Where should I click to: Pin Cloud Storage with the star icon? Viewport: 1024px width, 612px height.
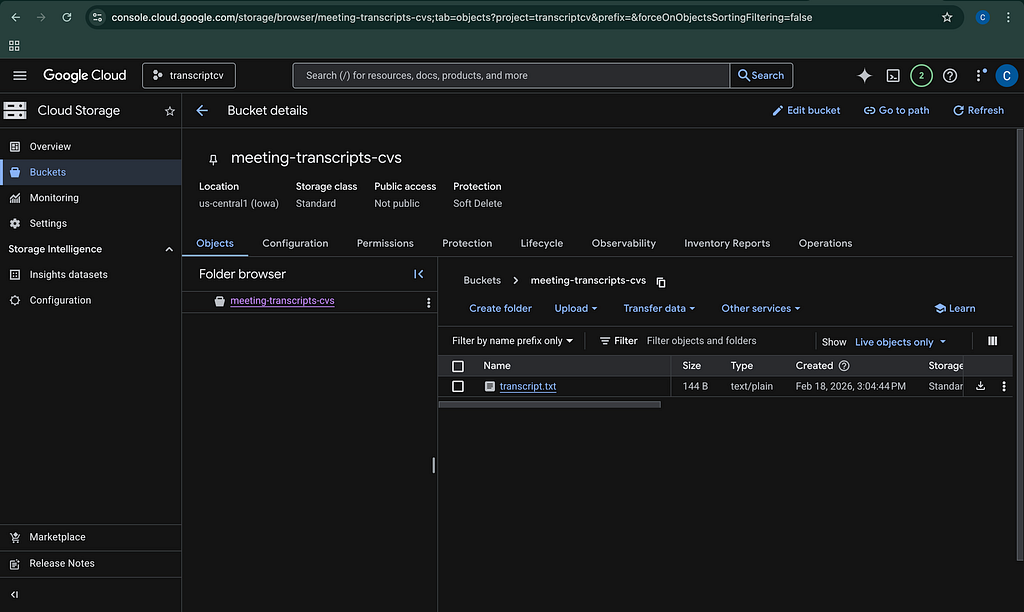[170, 111]
